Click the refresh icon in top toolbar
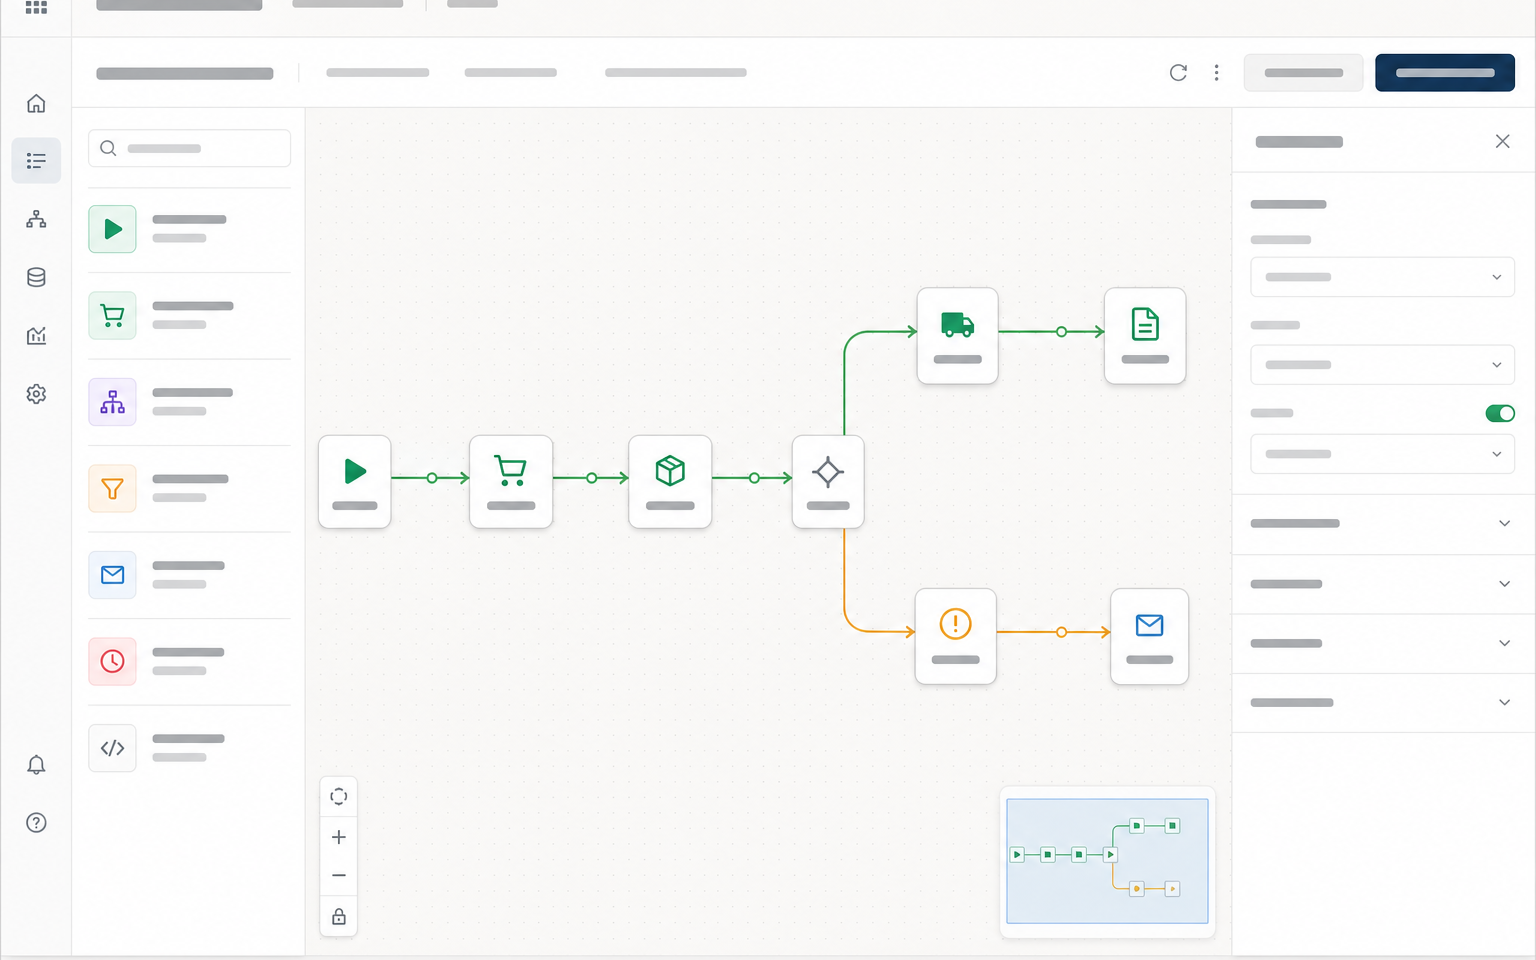1536x960 pixels. click(1178, 73)
